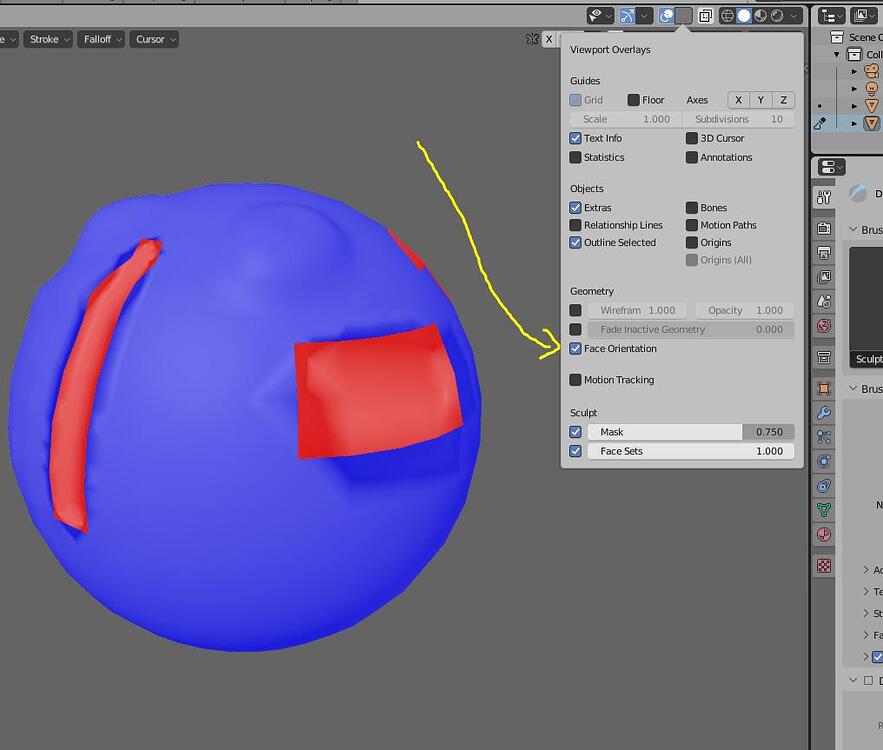
Task: Click the Scene Collection icon in Outliner
Action: click(837, 37)
